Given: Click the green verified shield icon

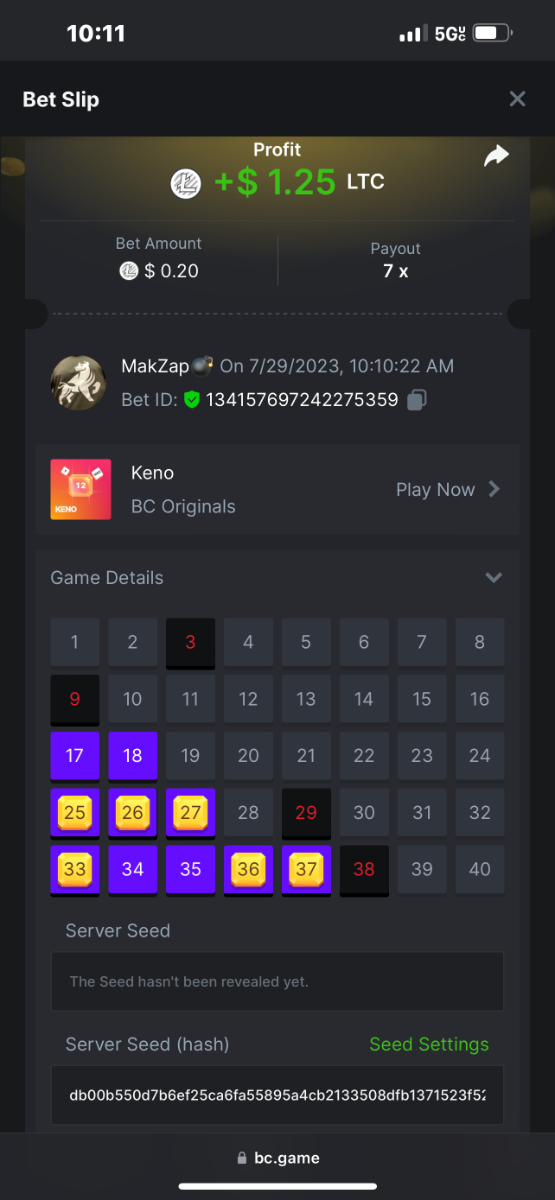Looking at the screenshot, I should tap(192, 400).
